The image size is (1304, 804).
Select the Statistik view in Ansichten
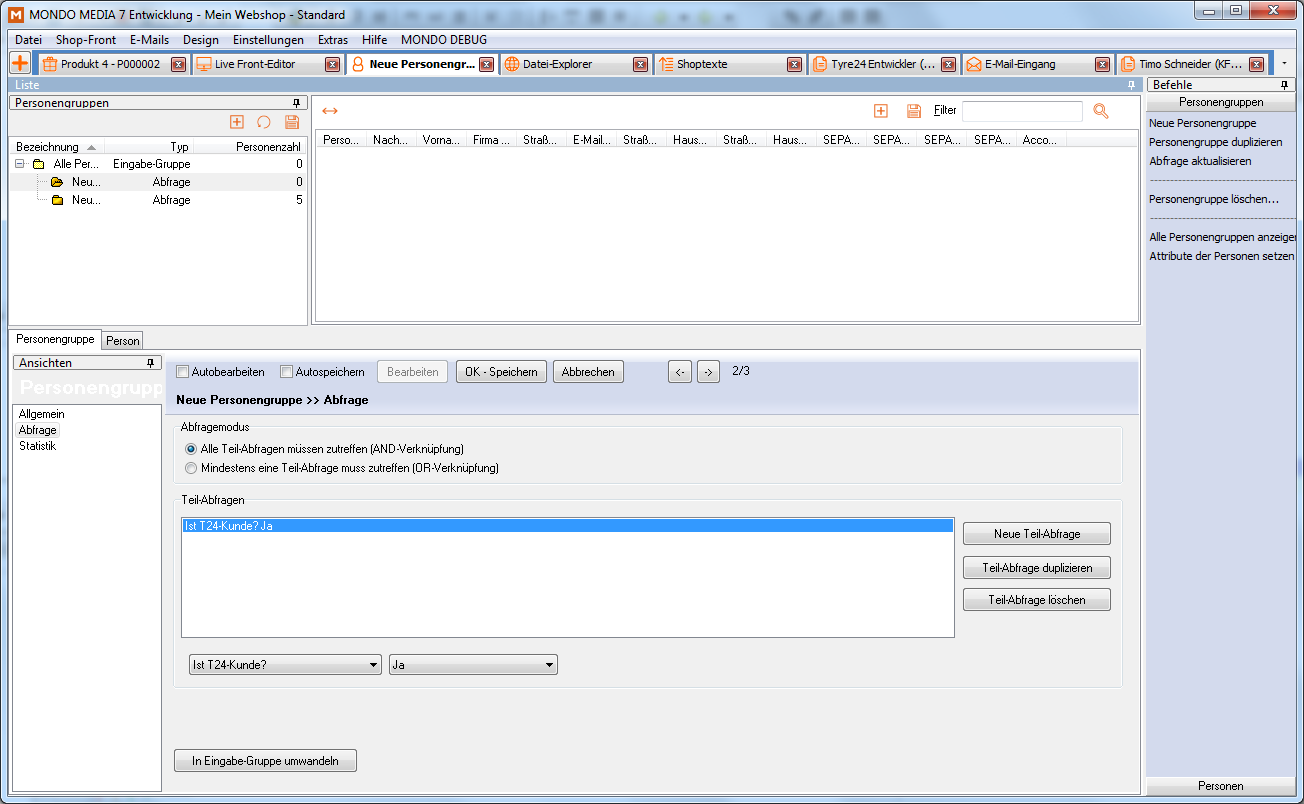tap(38, 446)
